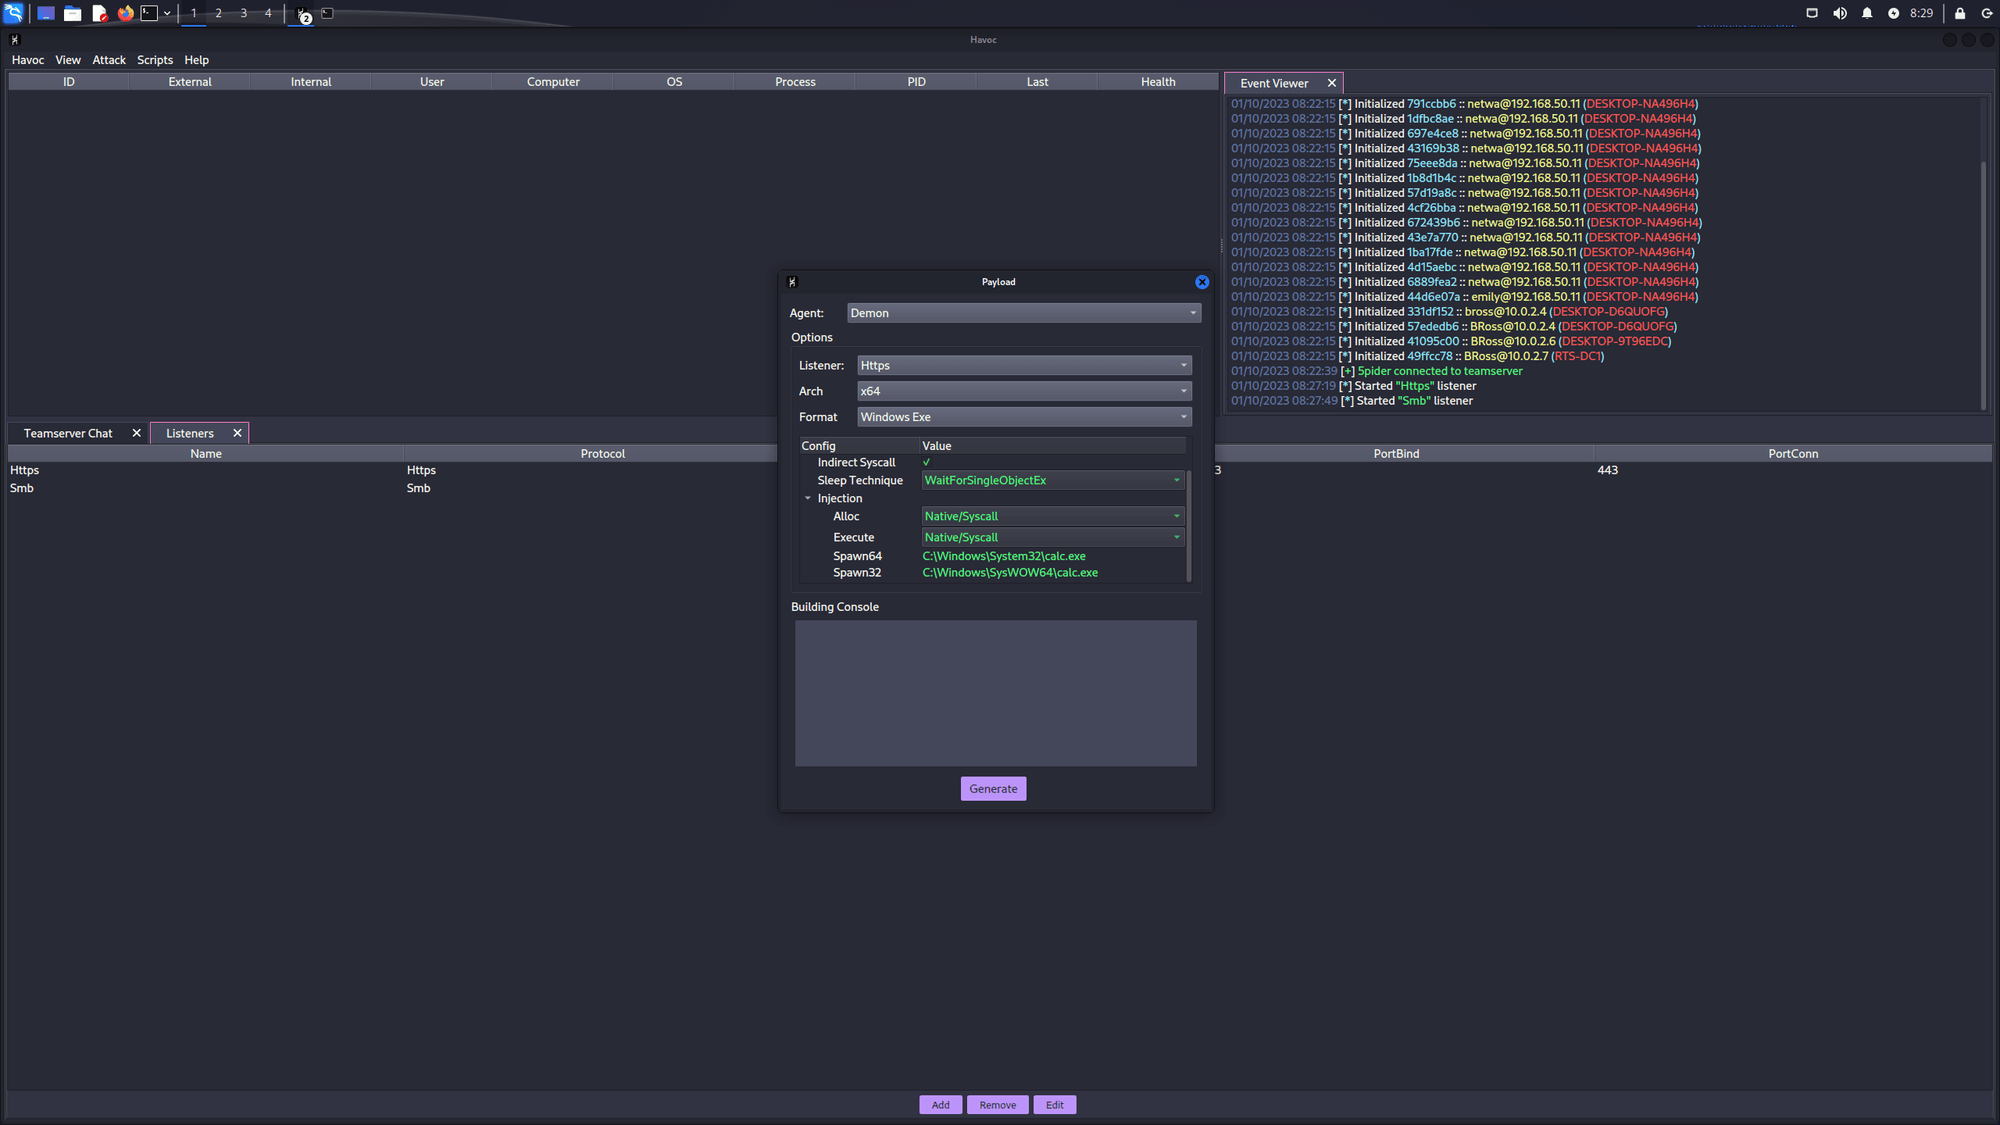The image size is (2000, 1125).
Task: Select Havoc taskbar entry with badge 2
Action: coord(302,14)
